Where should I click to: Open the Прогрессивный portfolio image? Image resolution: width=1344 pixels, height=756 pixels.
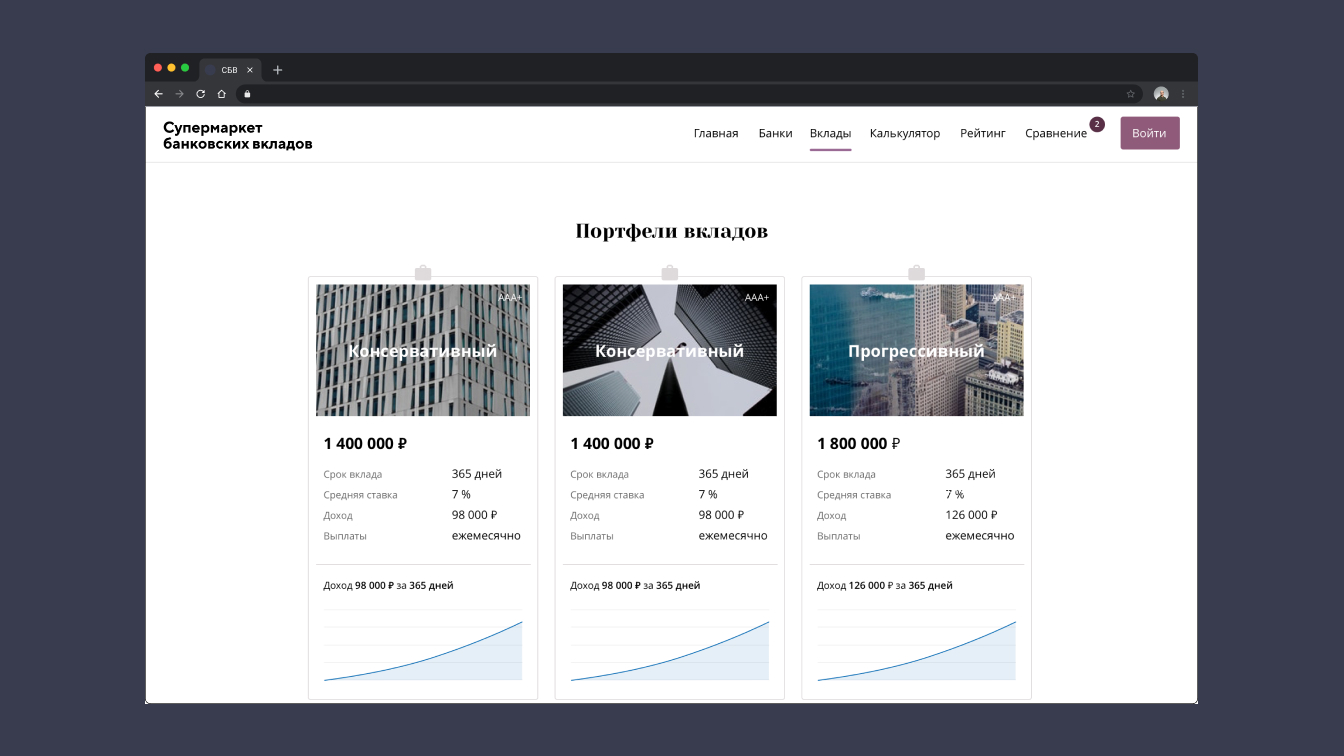tap(916, 350)
